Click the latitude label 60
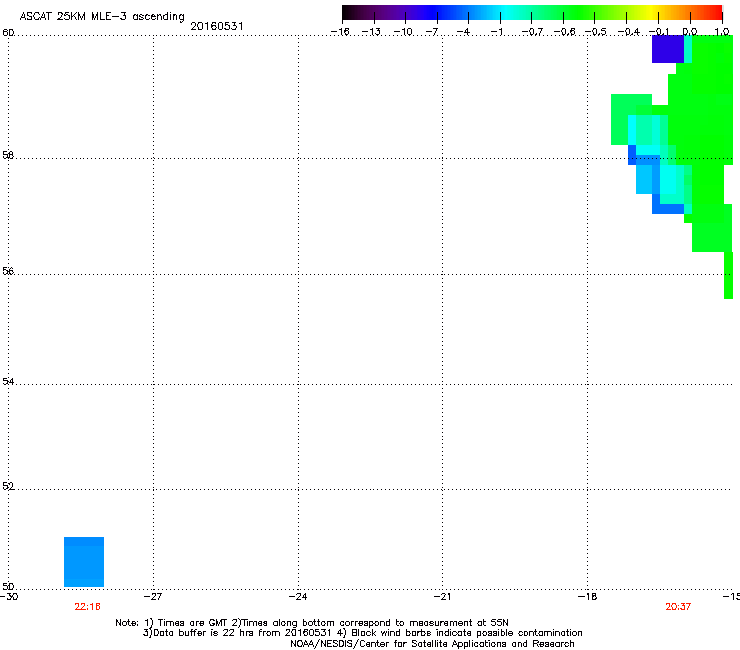This screenshot has height=650, width=740. [8, 33]
